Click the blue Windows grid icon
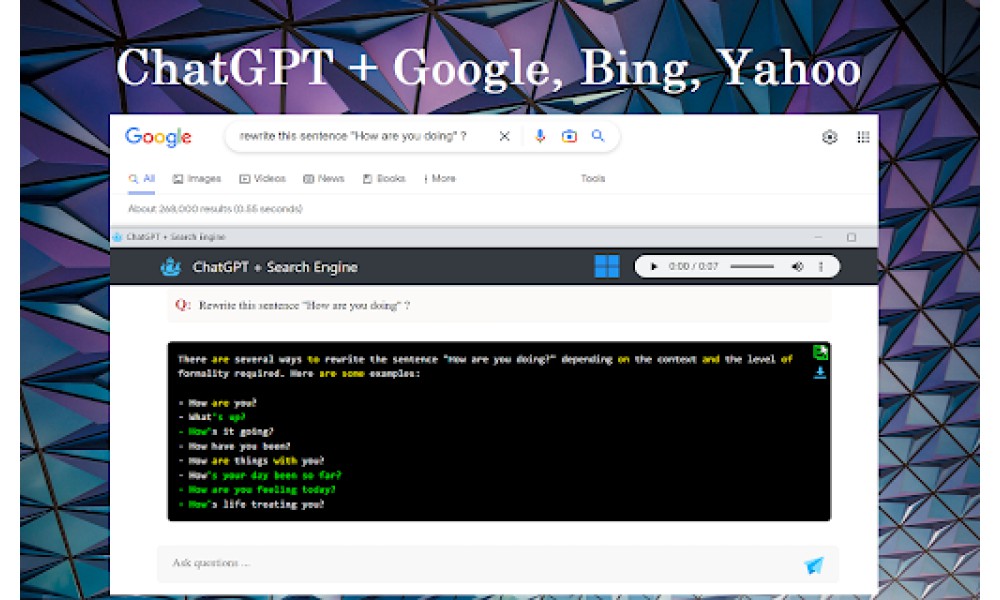Screen dimensions: 1000x600 607,267
